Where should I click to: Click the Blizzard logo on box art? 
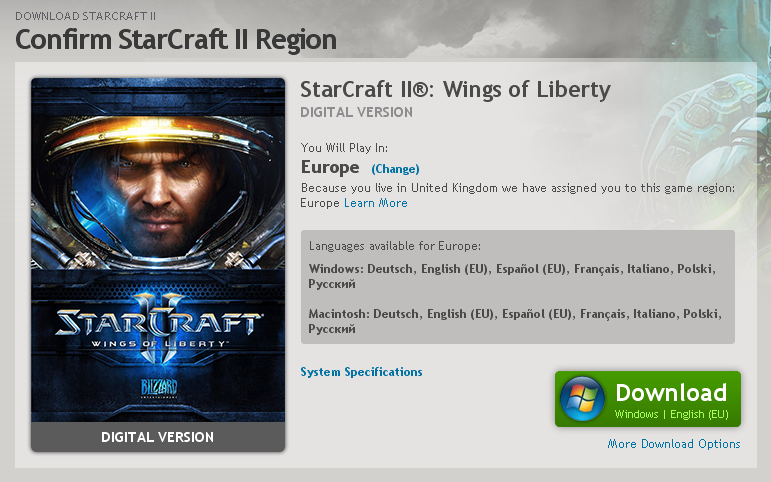tap(159, 388)
